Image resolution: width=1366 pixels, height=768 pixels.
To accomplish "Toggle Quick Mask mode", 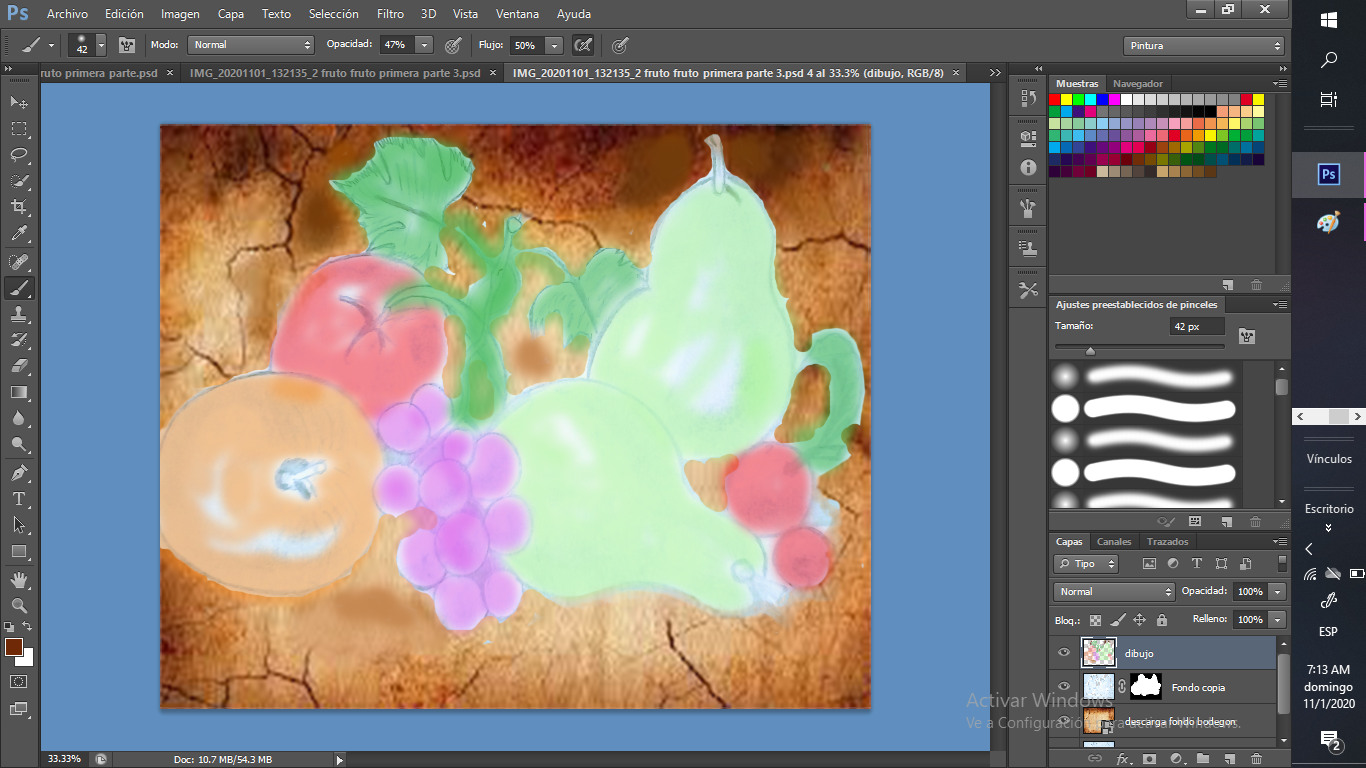I will click(x=19, y=681).
